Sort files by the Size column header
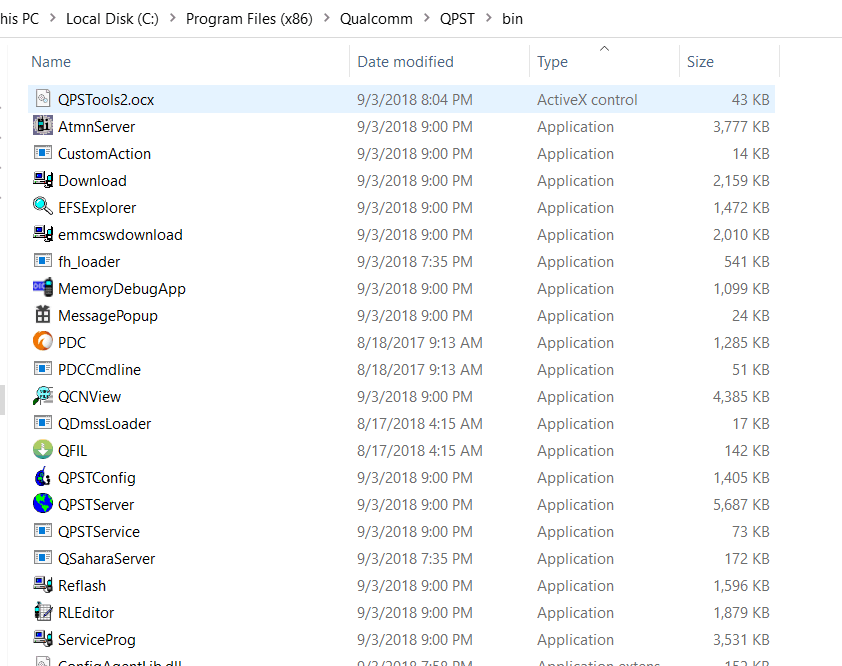The height and width of the screenshot is (666, 842). (x=701, y=61)
